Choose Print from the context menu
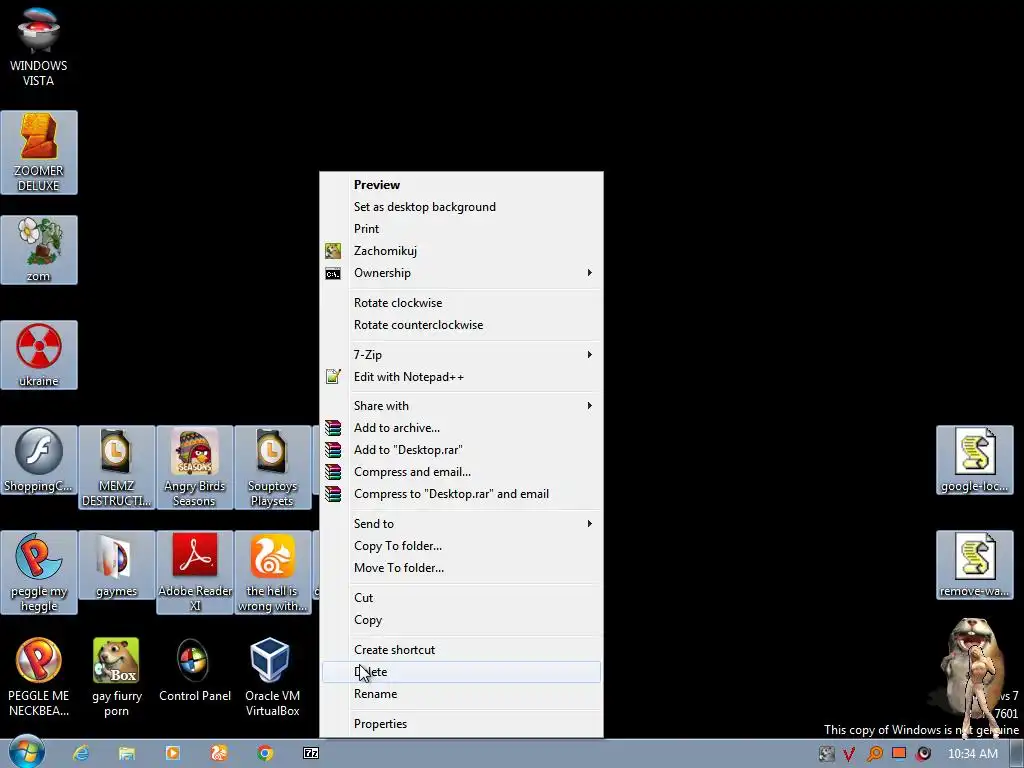Screen dimensions: 1024x768 pyautogui.click(x=461, y=229)
